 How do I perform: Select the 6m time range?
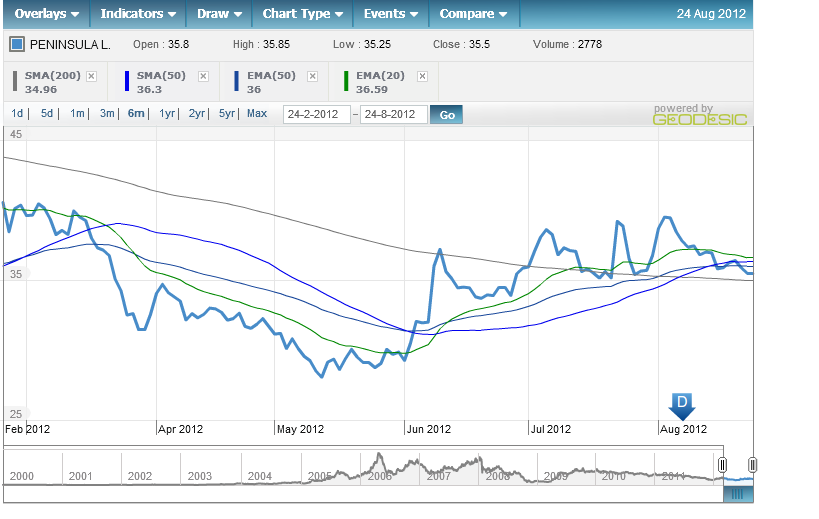[x=136, y=113]
